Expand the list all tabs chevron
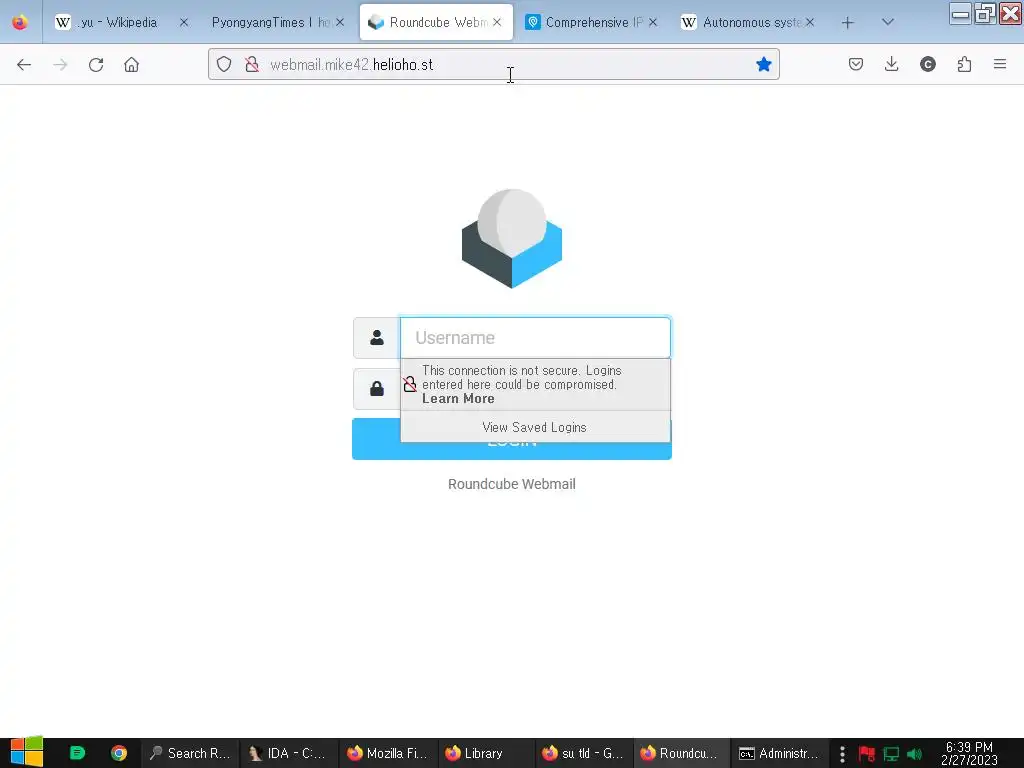Screen dimensions: 1024x768 click(x=887, y=22)
